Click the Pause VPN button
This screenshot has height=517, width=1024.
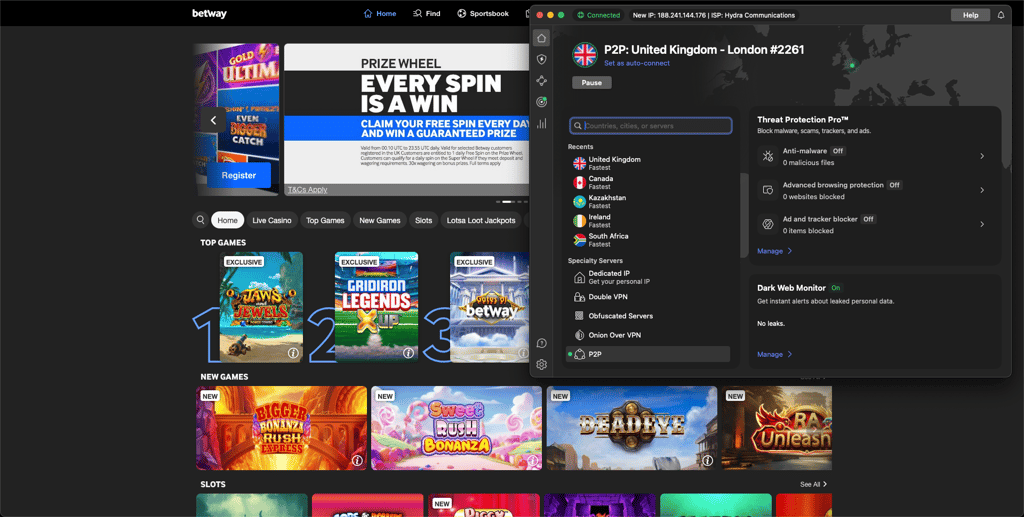pos(592,83)
